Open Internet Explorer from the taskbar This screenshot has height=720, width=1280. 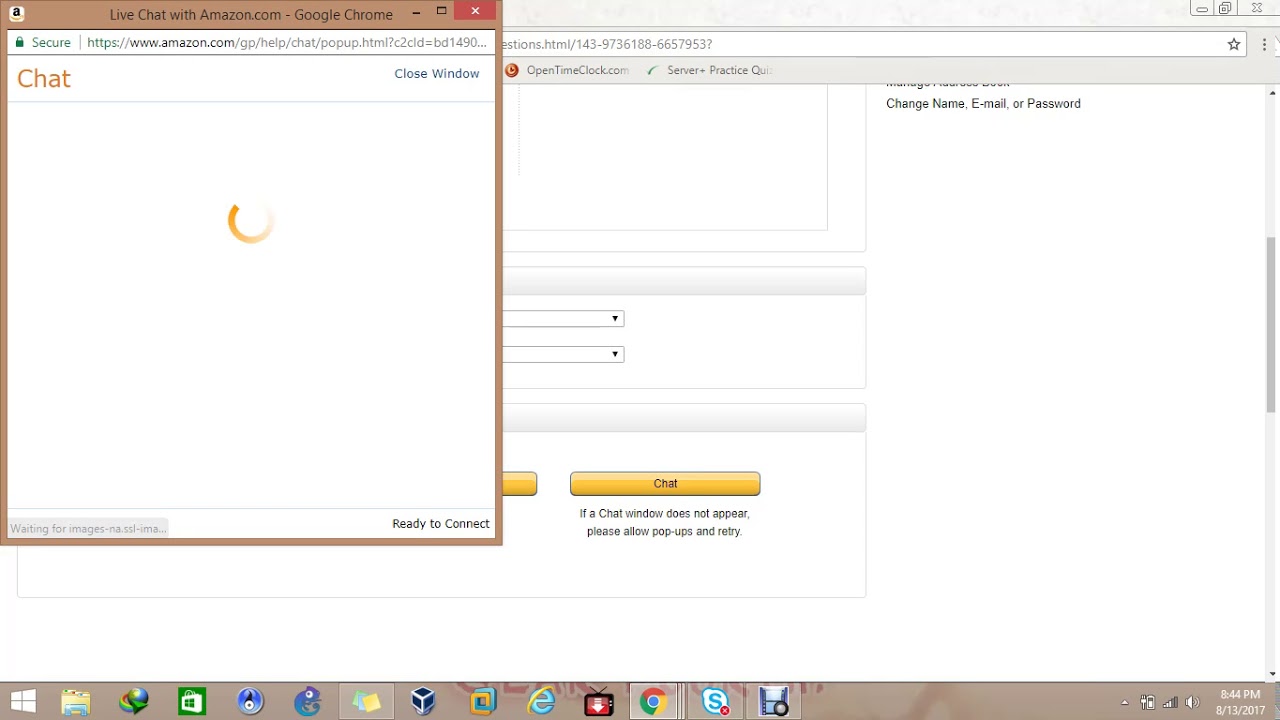click(x=541, y=702)
